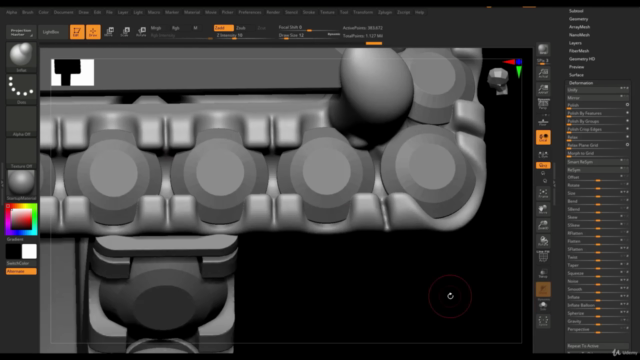
Task: Toggle the PolyF Line Fill button
Action: pos(543,256)
